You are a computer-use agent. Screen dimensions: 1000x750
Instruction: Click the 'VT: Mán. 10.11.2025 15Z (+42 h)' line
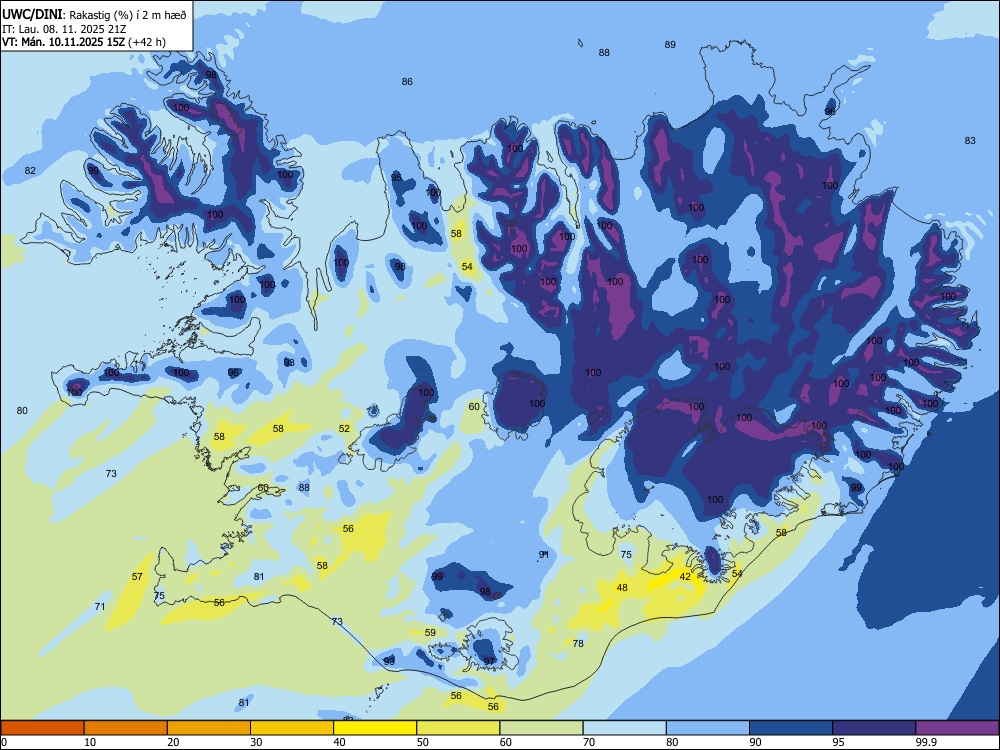pos(84,42)
